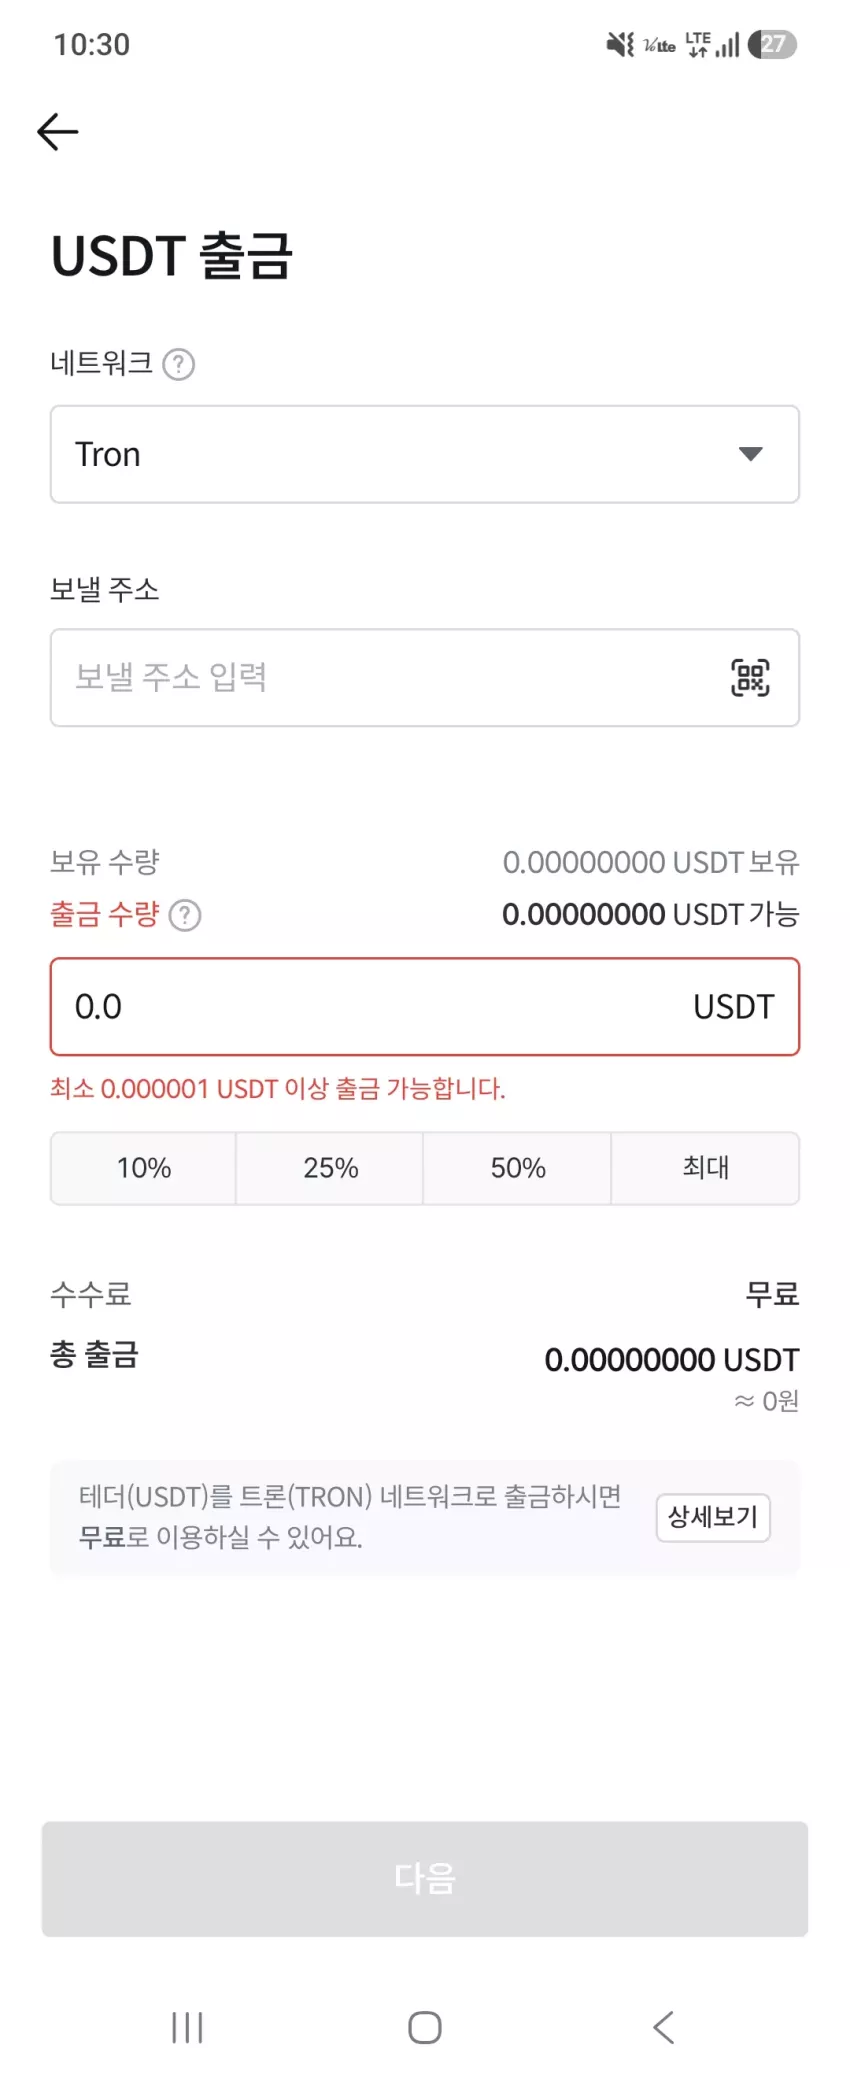The width and height of the screenshot is (850, 2078).
Task: Open 상세보기 details for Tron fee notice
Action: [x=713, y=1517]
